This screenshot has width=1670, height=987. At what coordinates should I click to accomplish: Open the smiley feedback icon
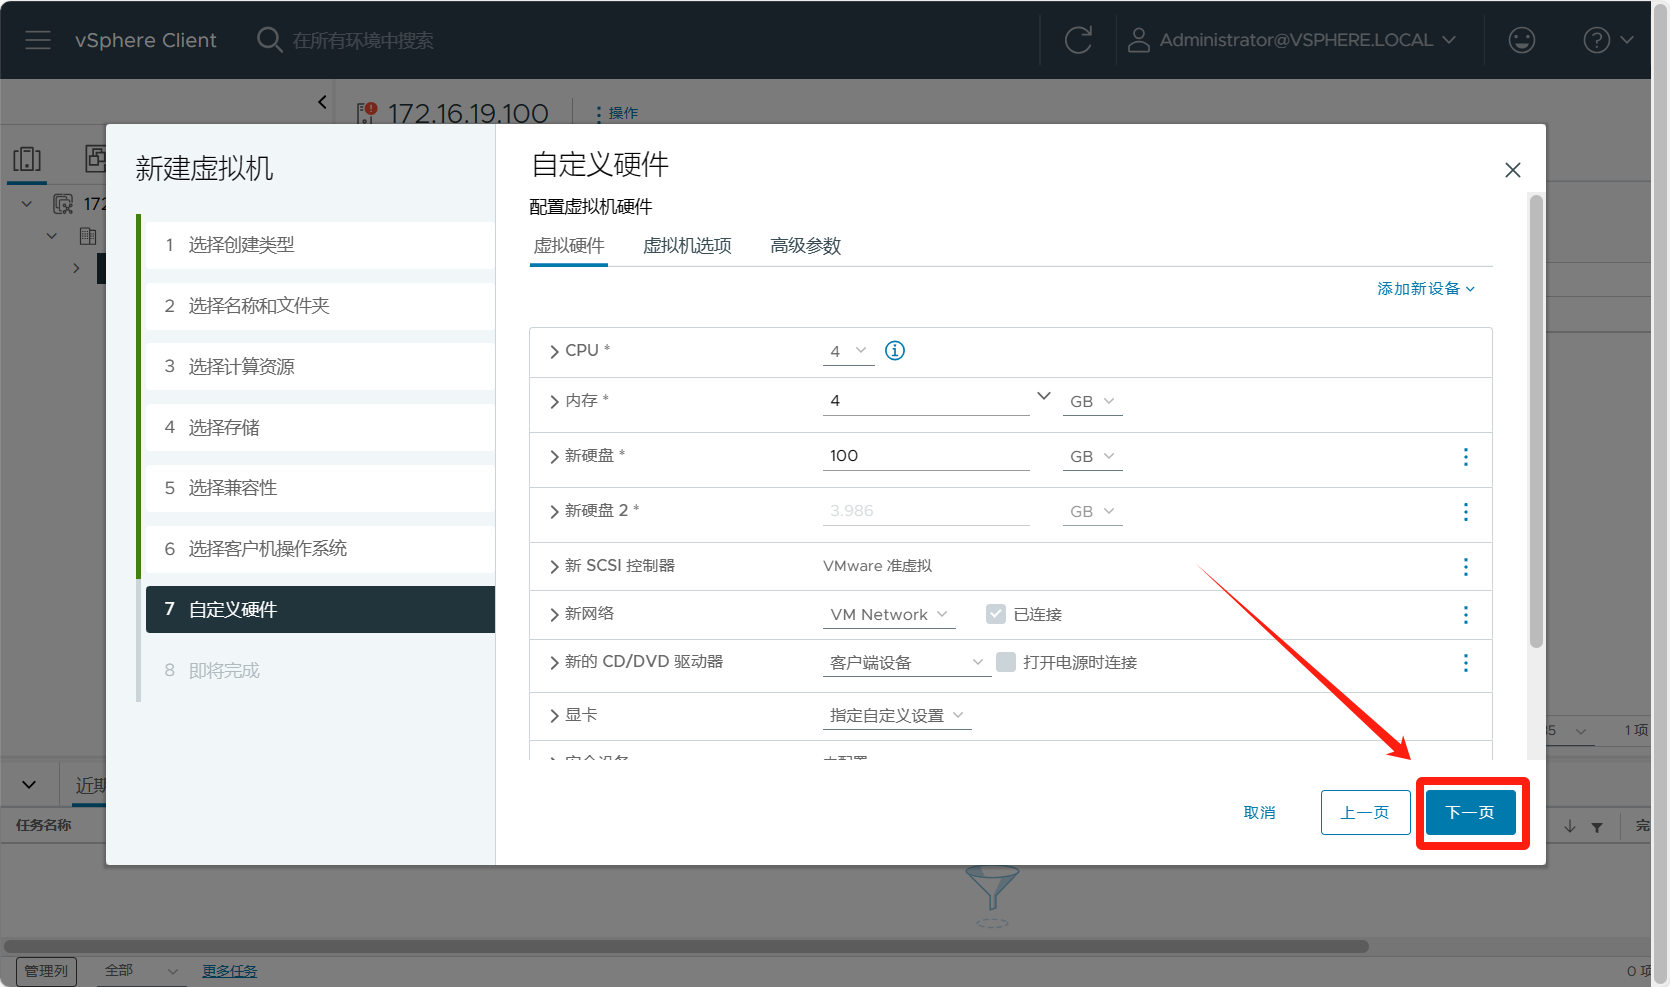click(1521, 40)
